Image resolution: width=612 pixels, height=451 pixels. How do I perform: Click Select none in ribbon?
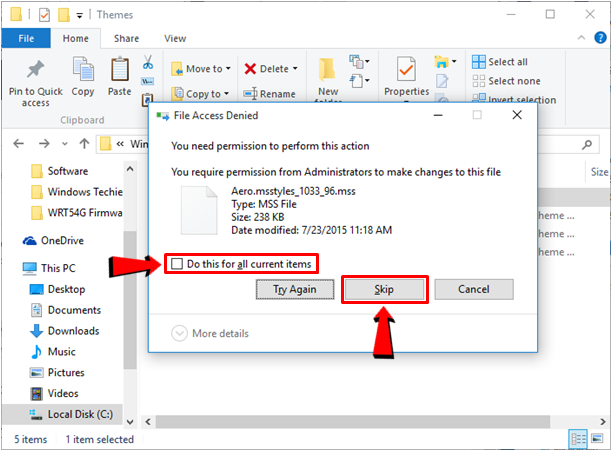click(506, 81)
